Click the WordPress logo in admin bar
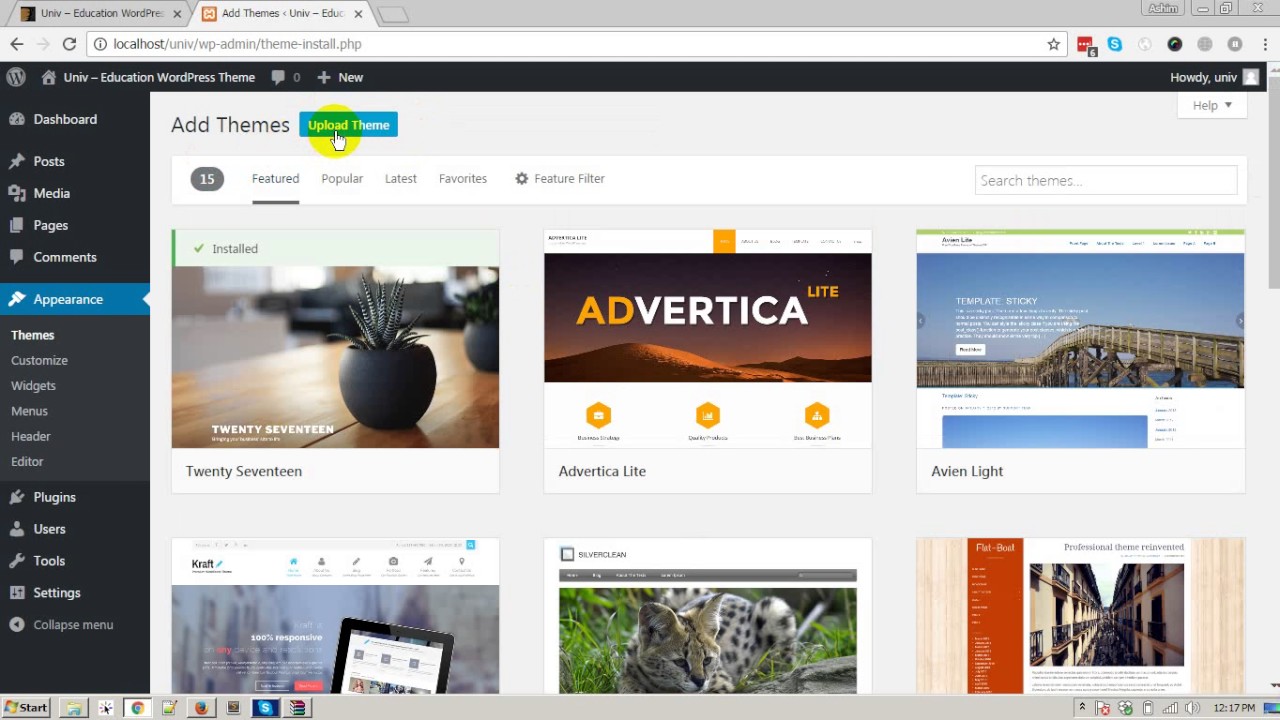The height and width of the screenshot is (720, 1280). (x=16, y=77)
